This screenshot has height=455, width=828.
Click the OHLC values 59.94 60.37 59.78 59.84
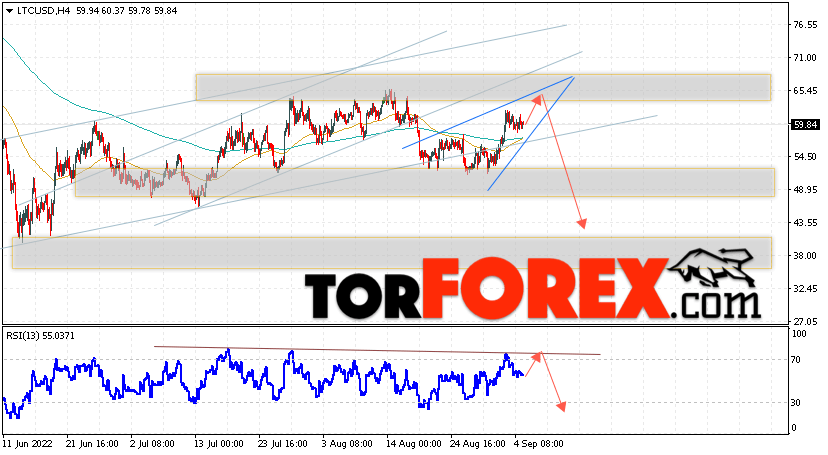pos(126,11)
